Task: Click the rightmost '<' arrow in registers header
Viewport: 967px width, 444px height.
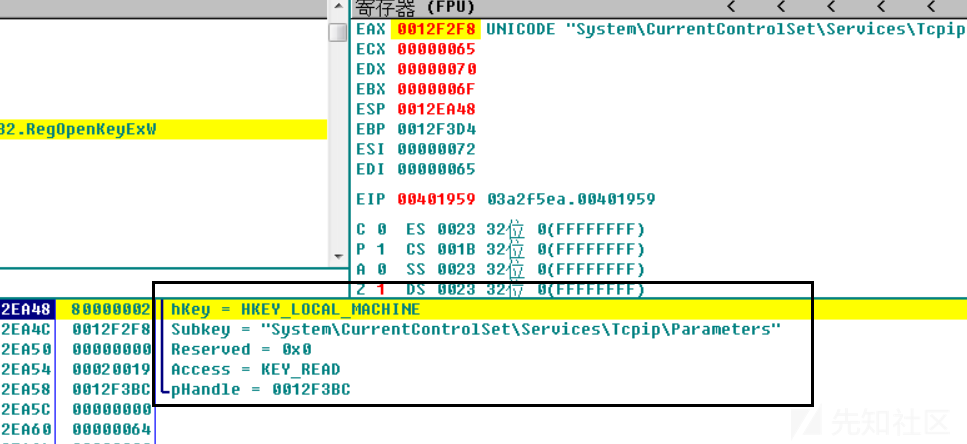Action: point(932,7)
